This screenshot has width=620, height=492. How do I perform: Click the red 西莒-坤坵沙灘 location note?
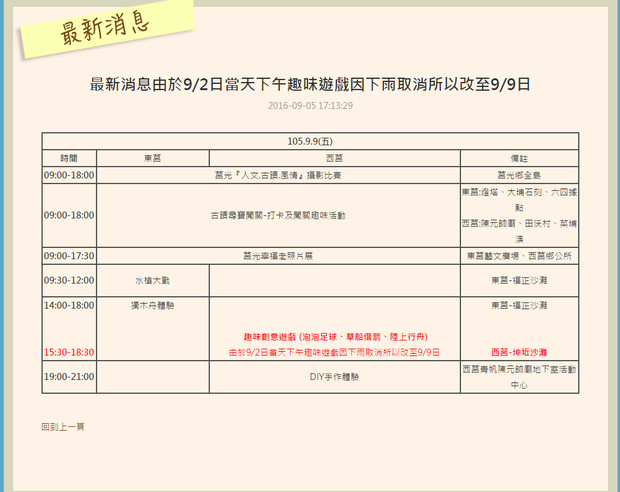pos(519,352)
